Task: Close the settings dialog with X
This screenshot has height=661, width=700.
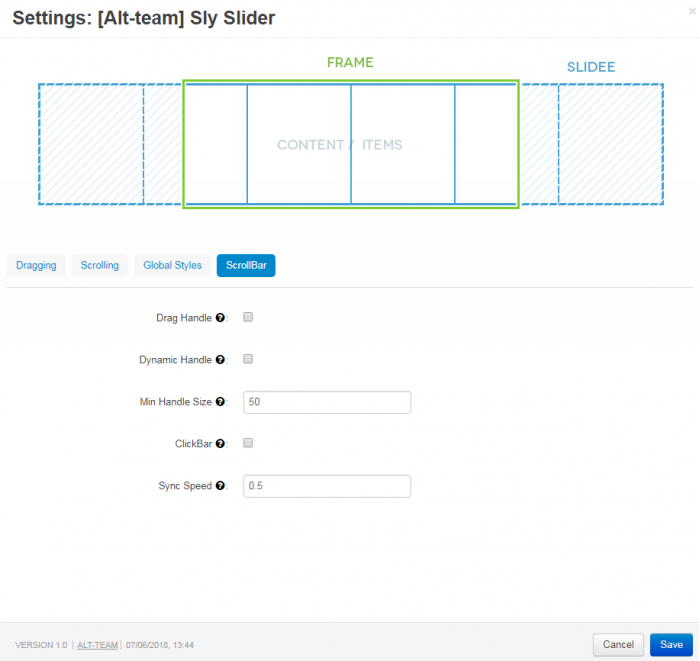Action: pos(692,11)
